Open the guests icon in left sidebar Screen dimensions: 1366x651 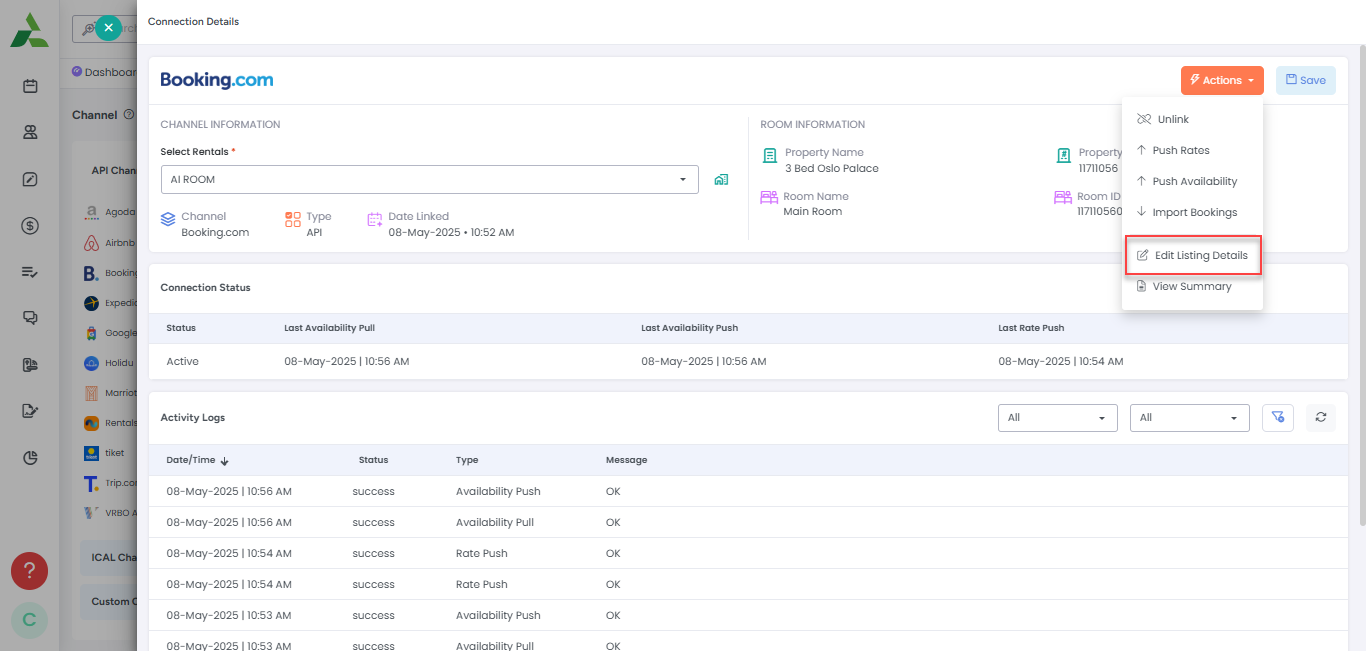click(x=30, y=132)
